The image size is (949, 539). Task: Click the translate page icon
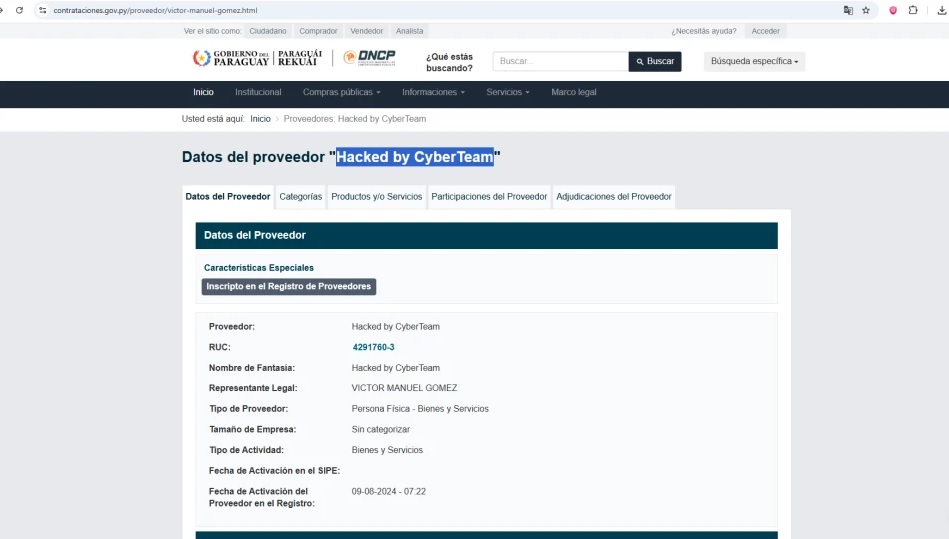(848, 10)
